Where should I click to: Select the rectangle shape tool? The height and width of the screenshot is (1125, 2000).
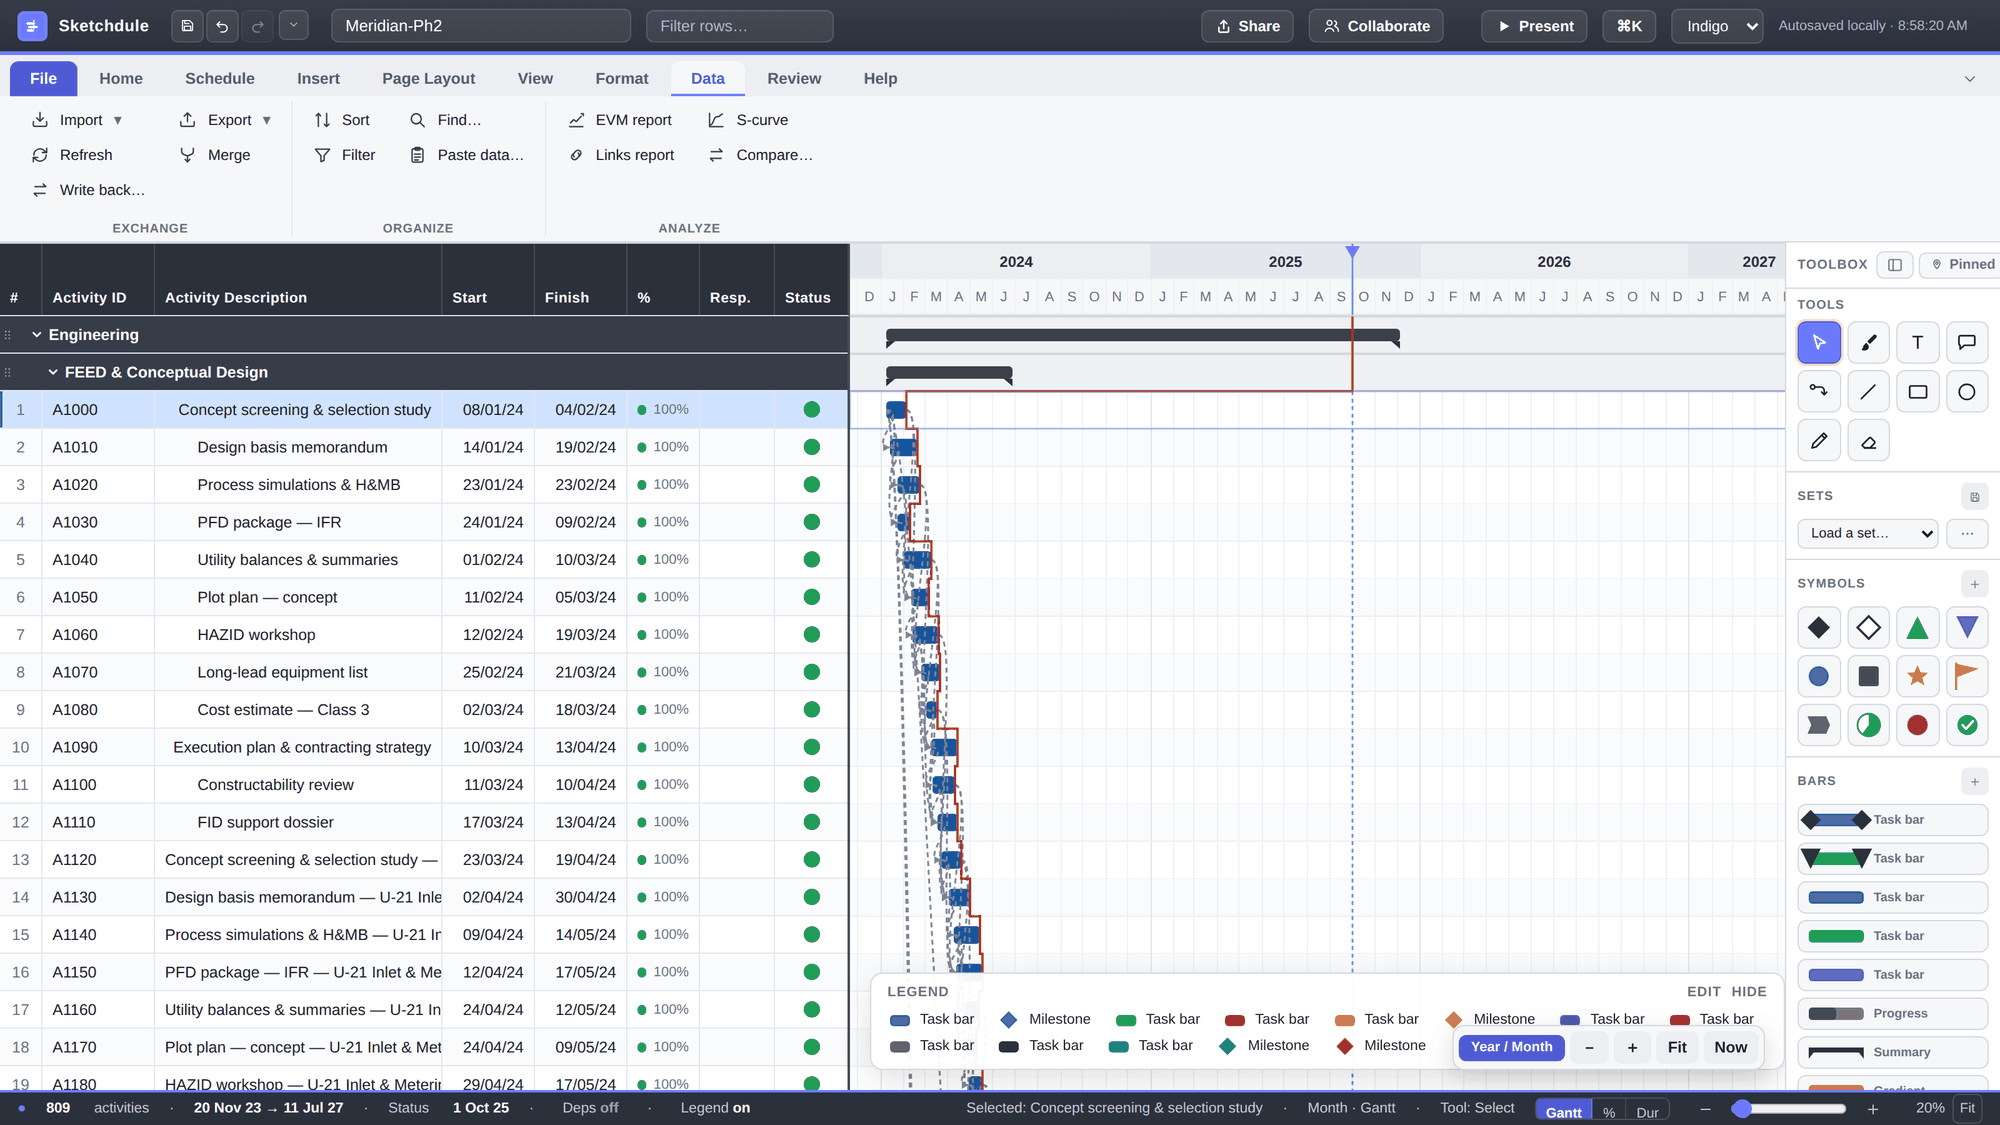pos(1917,392)
